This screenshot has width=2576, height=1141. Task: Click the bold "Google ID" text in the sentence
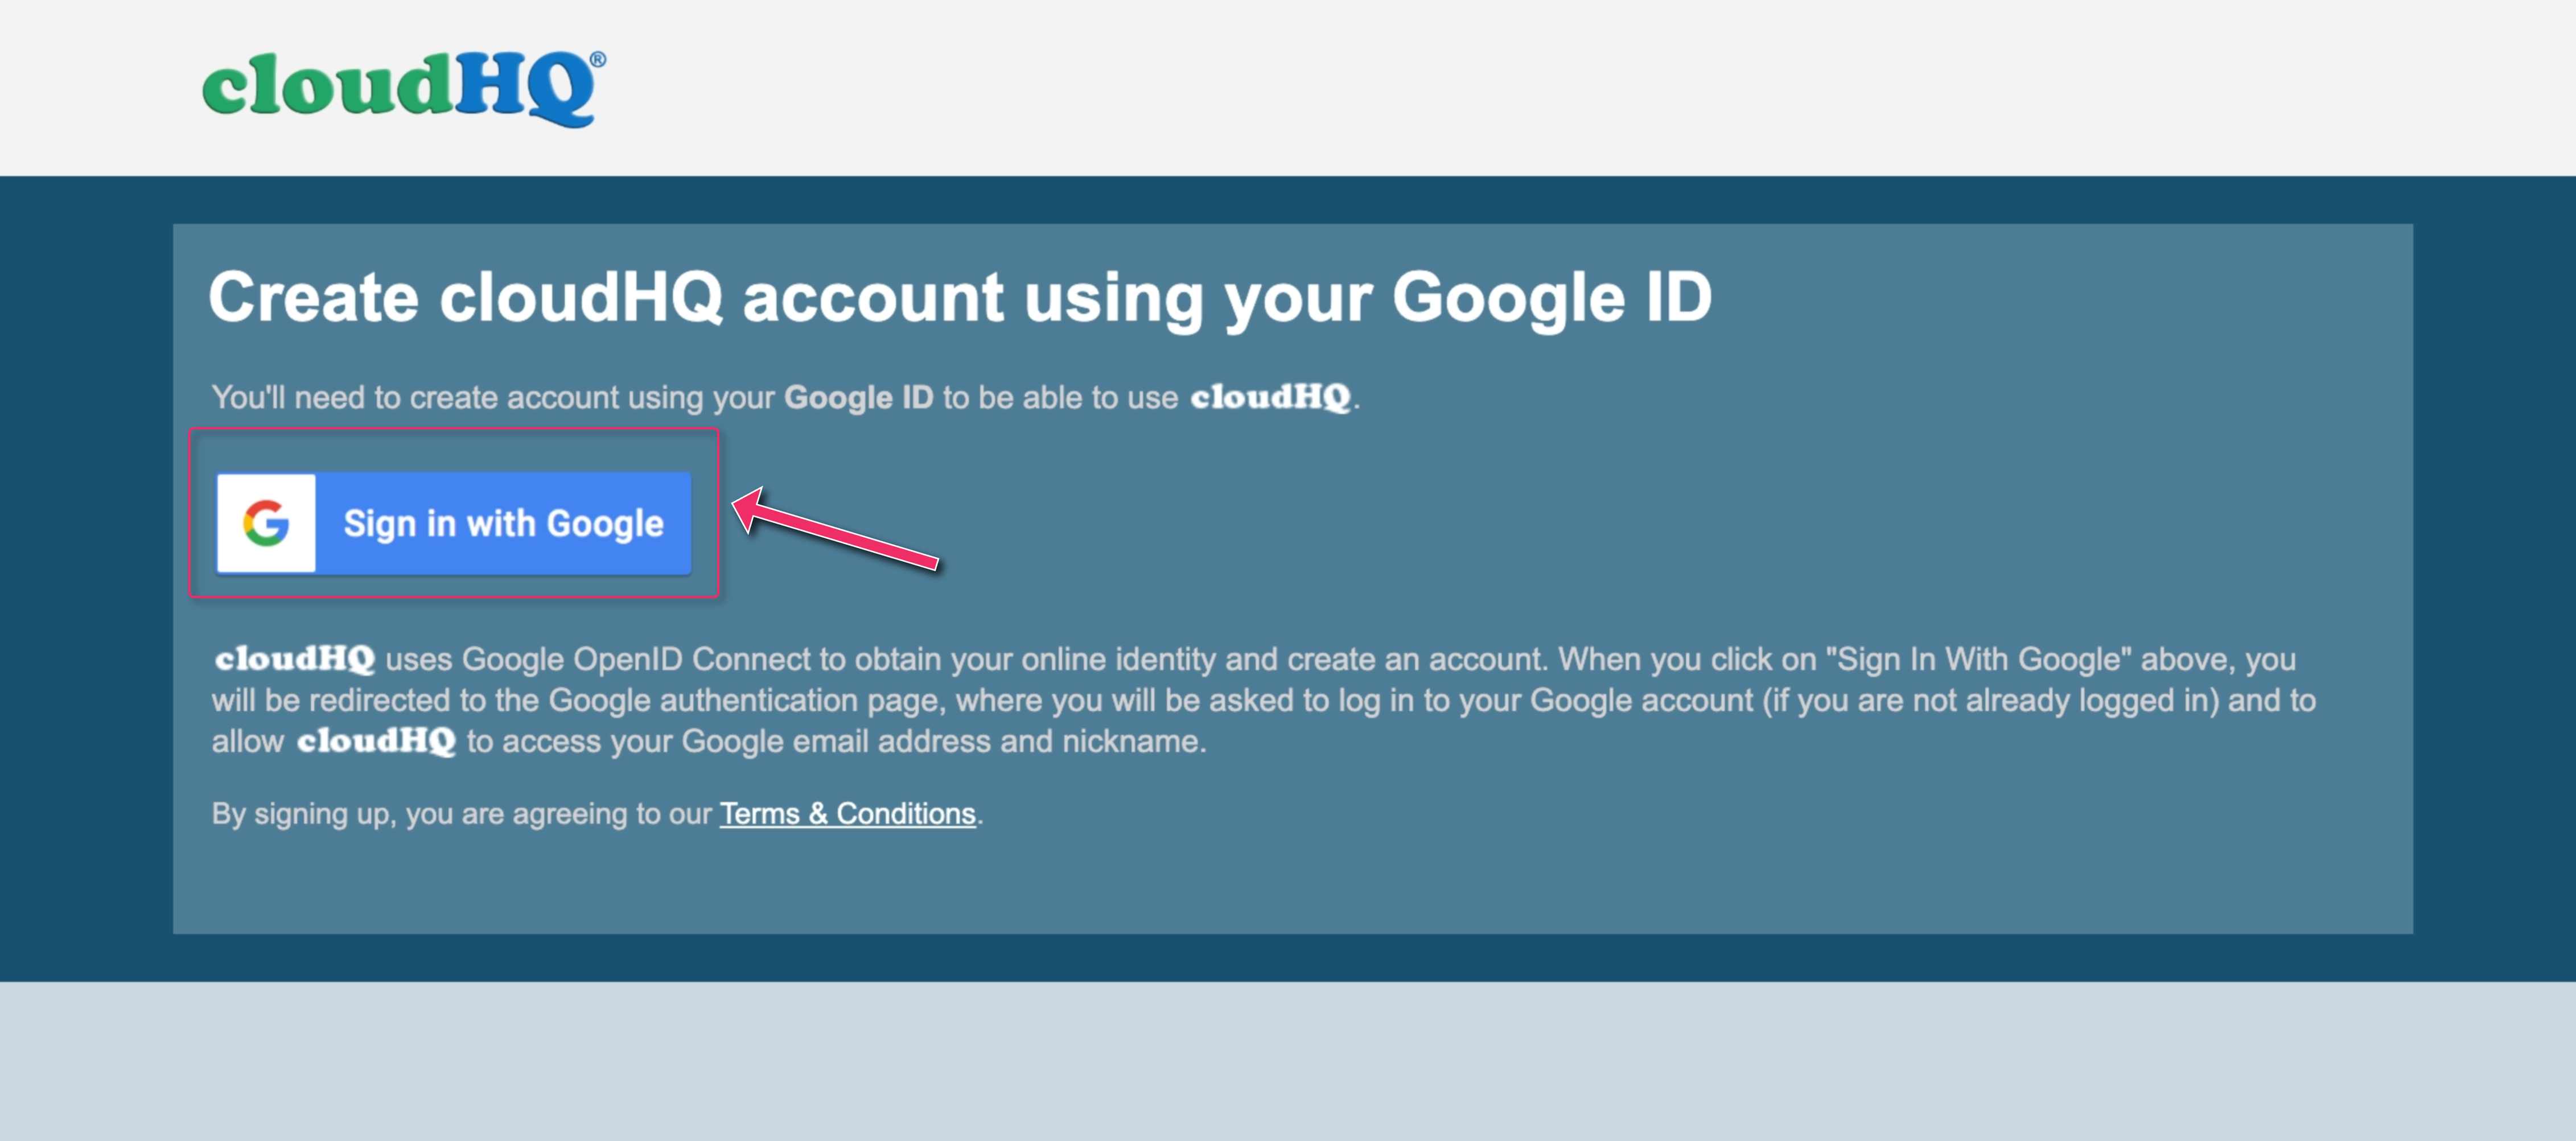858,397
